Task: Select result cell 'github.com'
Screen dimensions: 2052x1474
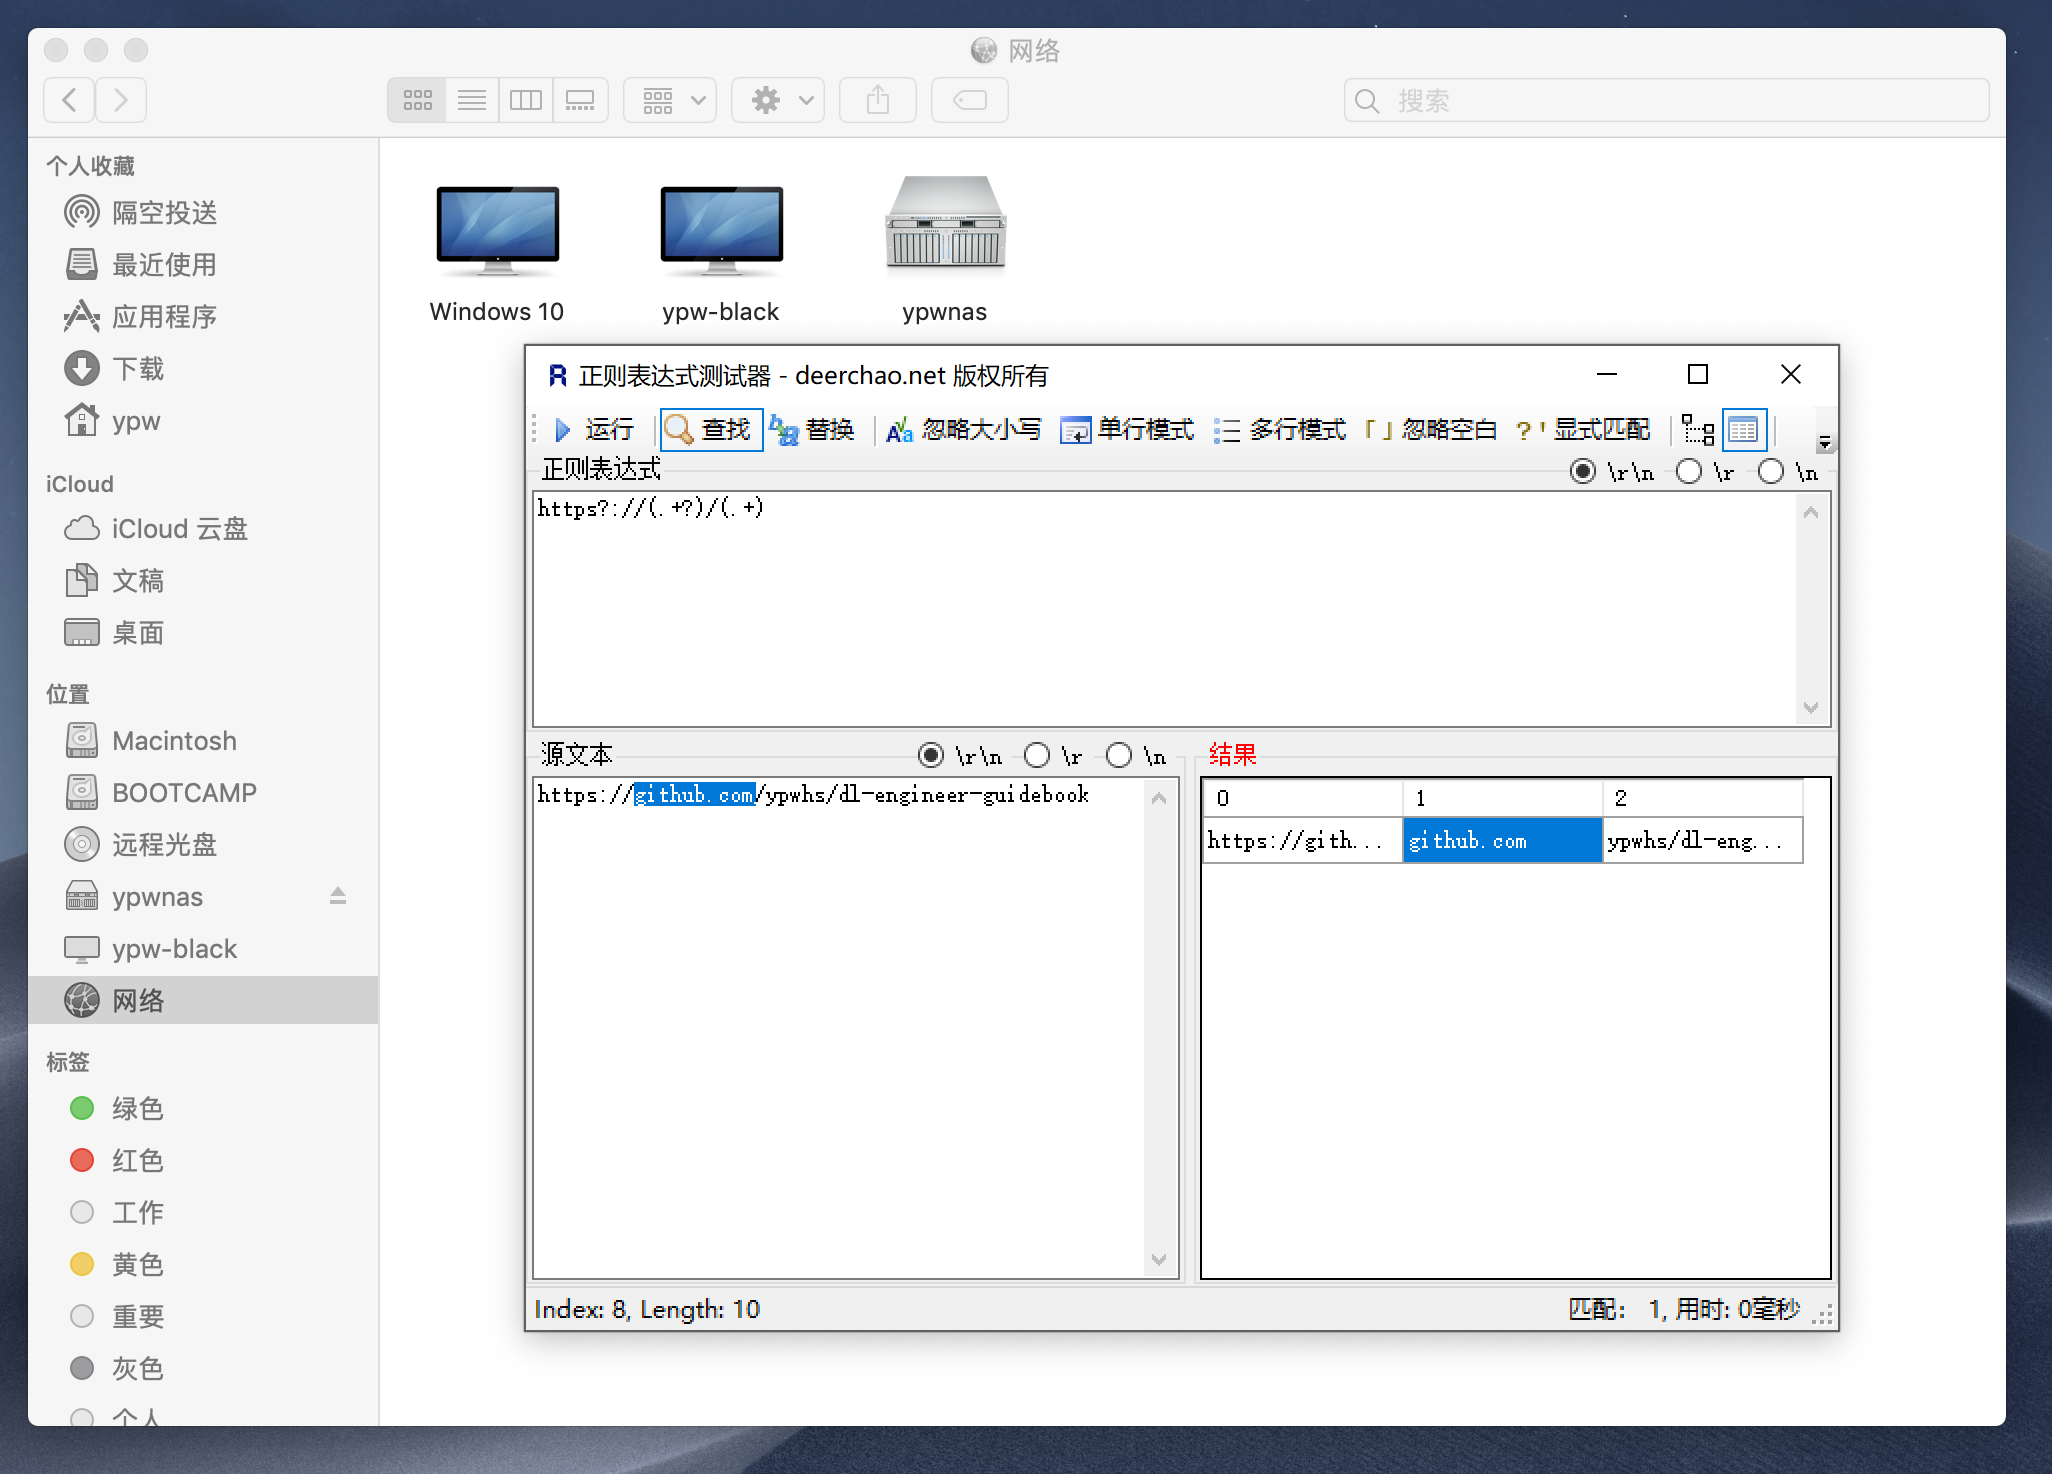Action: click(1502, 841)
